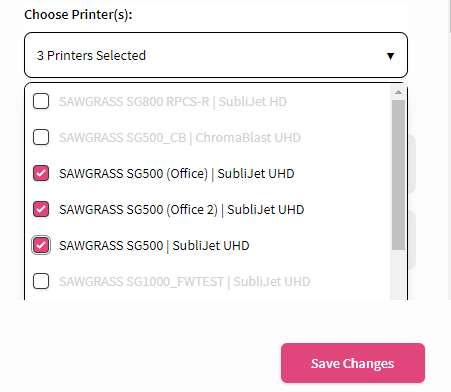Pick the SG500 (Office 2) SubliJet UHD entry text
The height and width of the screenshot is (392, 451).
[182, 209]
